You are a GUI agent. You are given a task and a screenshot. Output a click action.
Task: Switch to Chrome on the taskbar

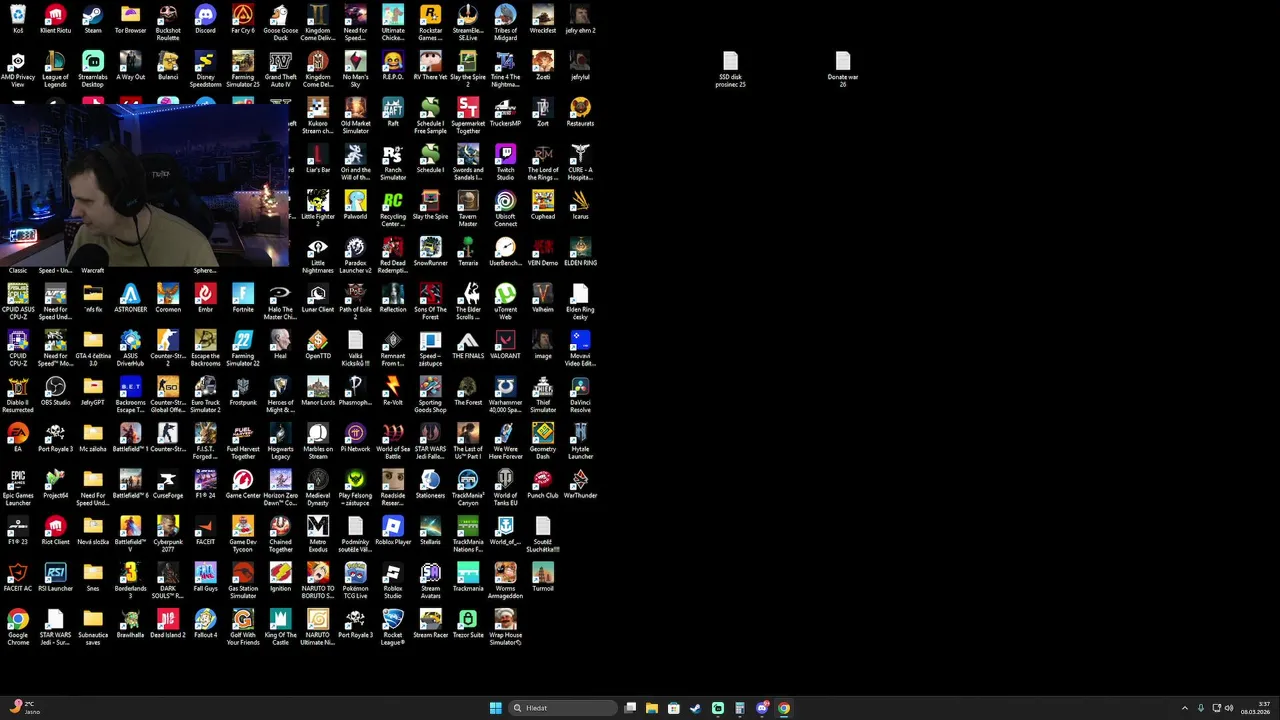click(x=784, y=708)
